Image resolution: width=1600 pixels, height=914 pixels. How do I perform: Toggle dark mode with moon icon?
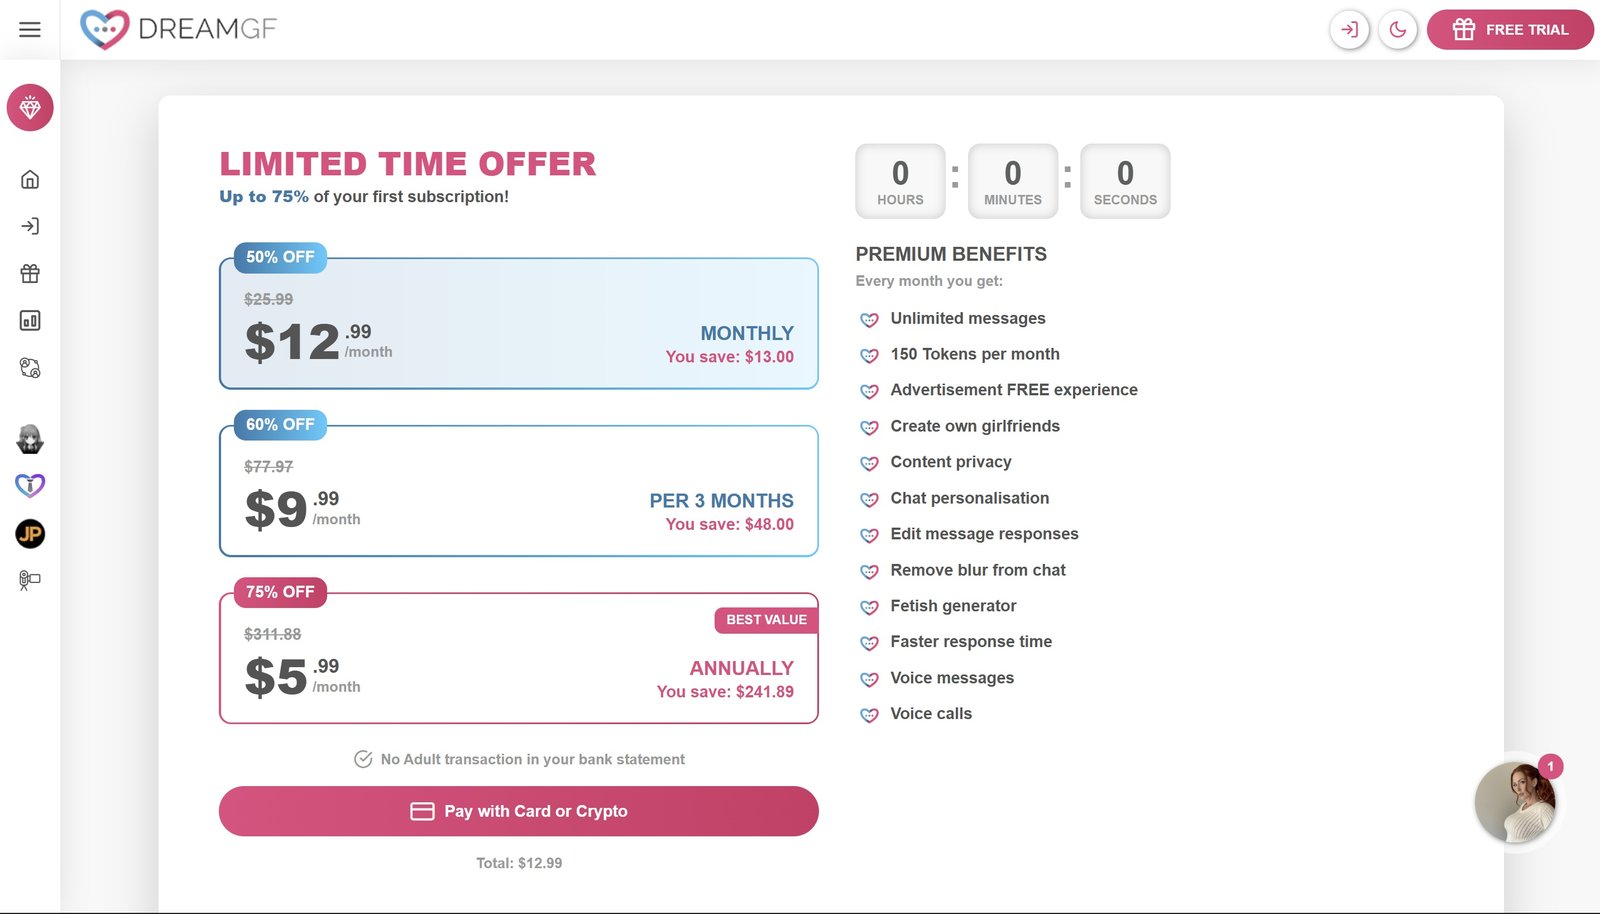[x=1397, y=30]
